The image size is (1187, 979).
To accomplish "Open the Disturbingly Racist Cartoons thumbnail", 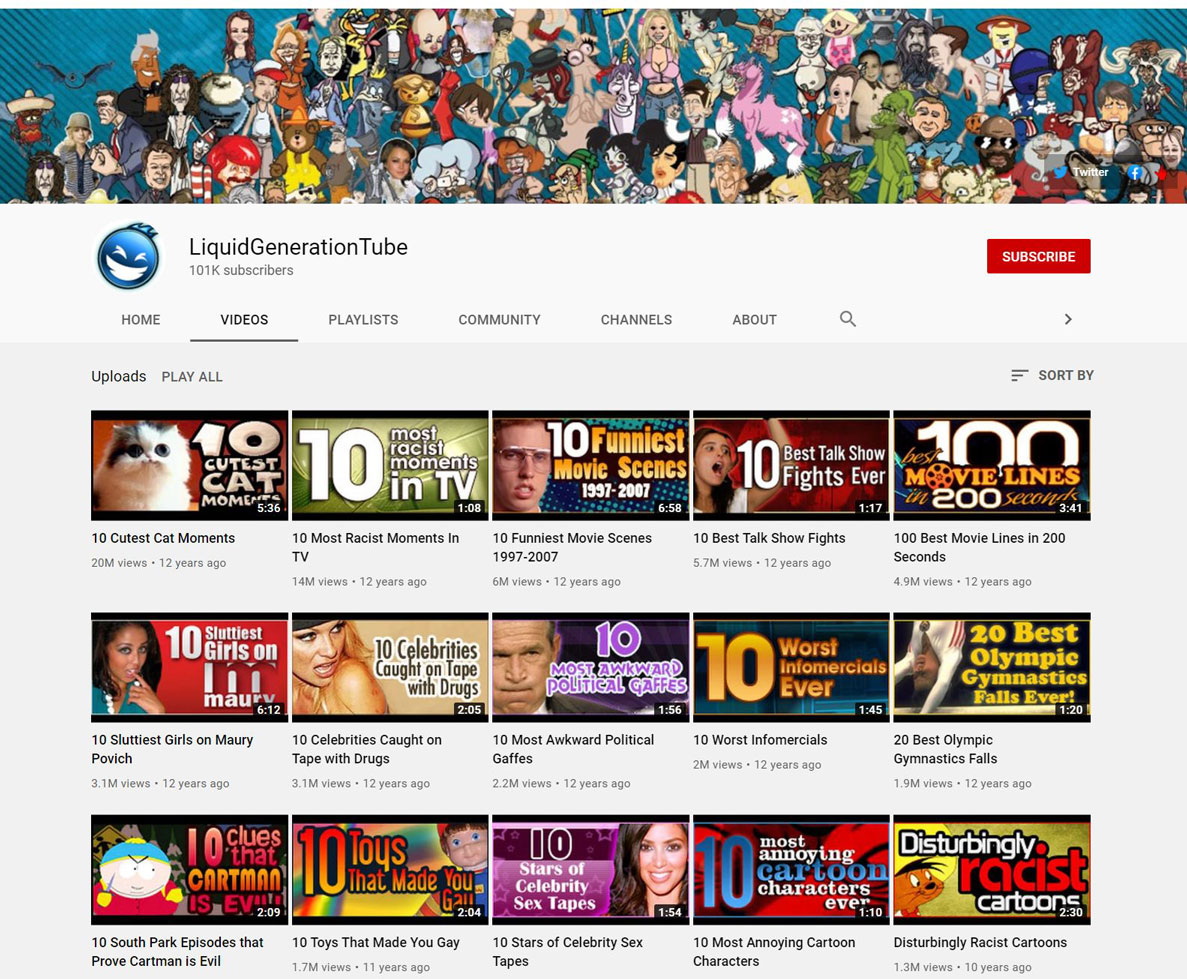I will point(992,870).
